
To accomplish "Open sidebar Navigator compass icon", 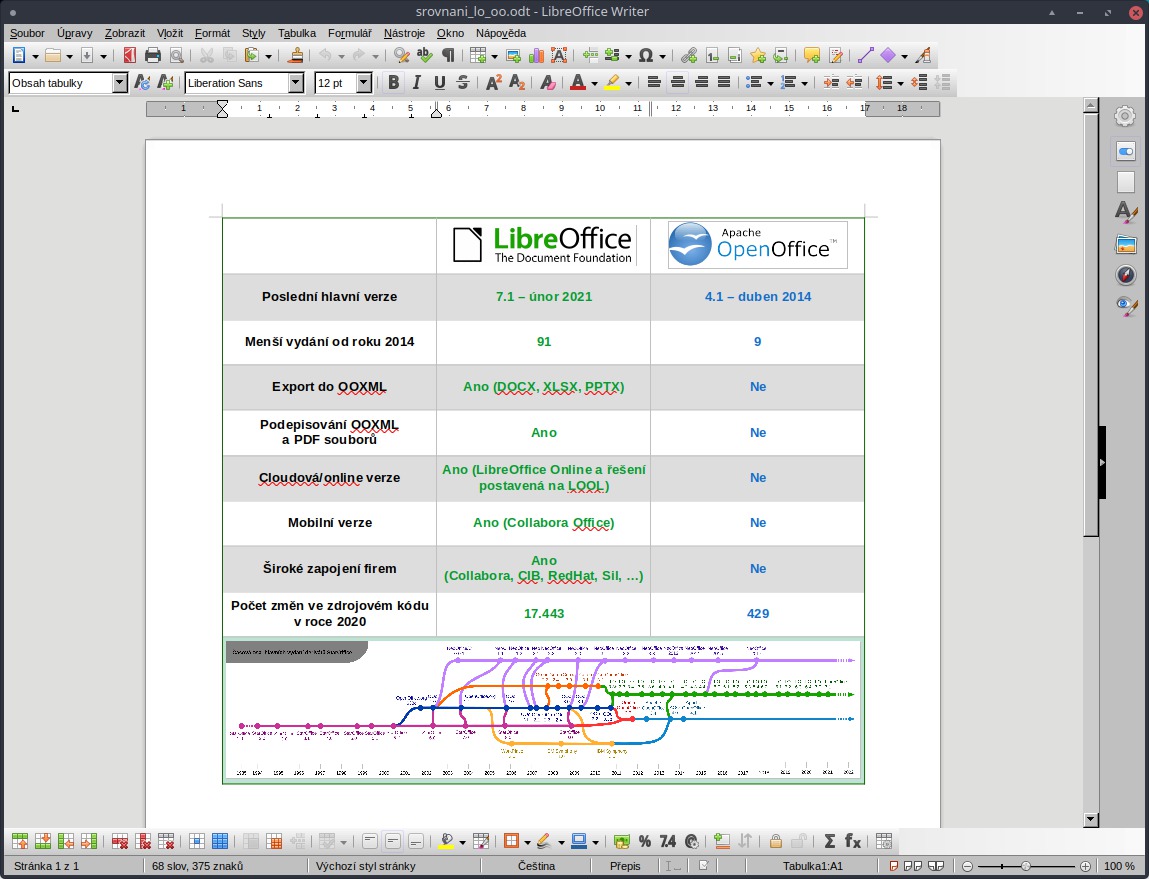I will point(1126,275).
